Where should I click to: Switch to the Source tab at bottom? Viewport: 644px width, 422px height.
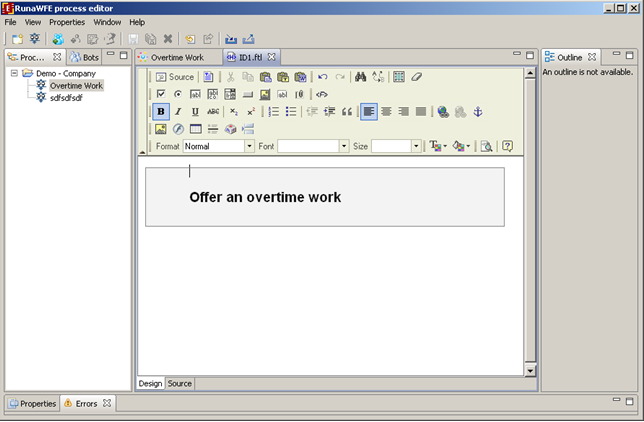tap(179, 383)
